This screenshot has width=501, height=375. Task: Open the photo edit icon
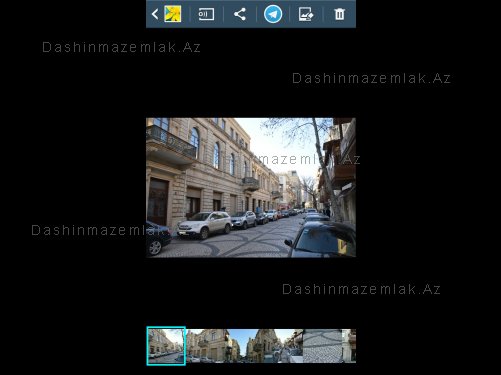click(306, 14)
